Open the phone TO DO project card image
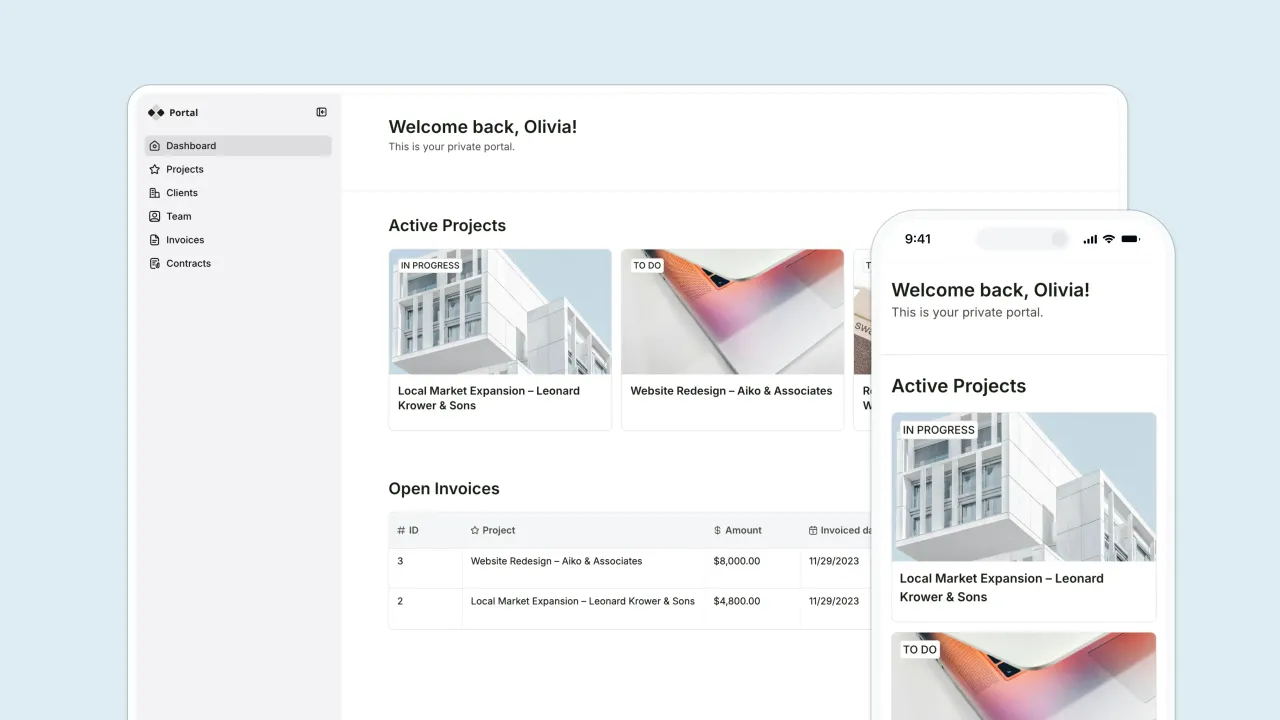Viewport: 1280px width, 720px height. click(x=1024, y=676)
